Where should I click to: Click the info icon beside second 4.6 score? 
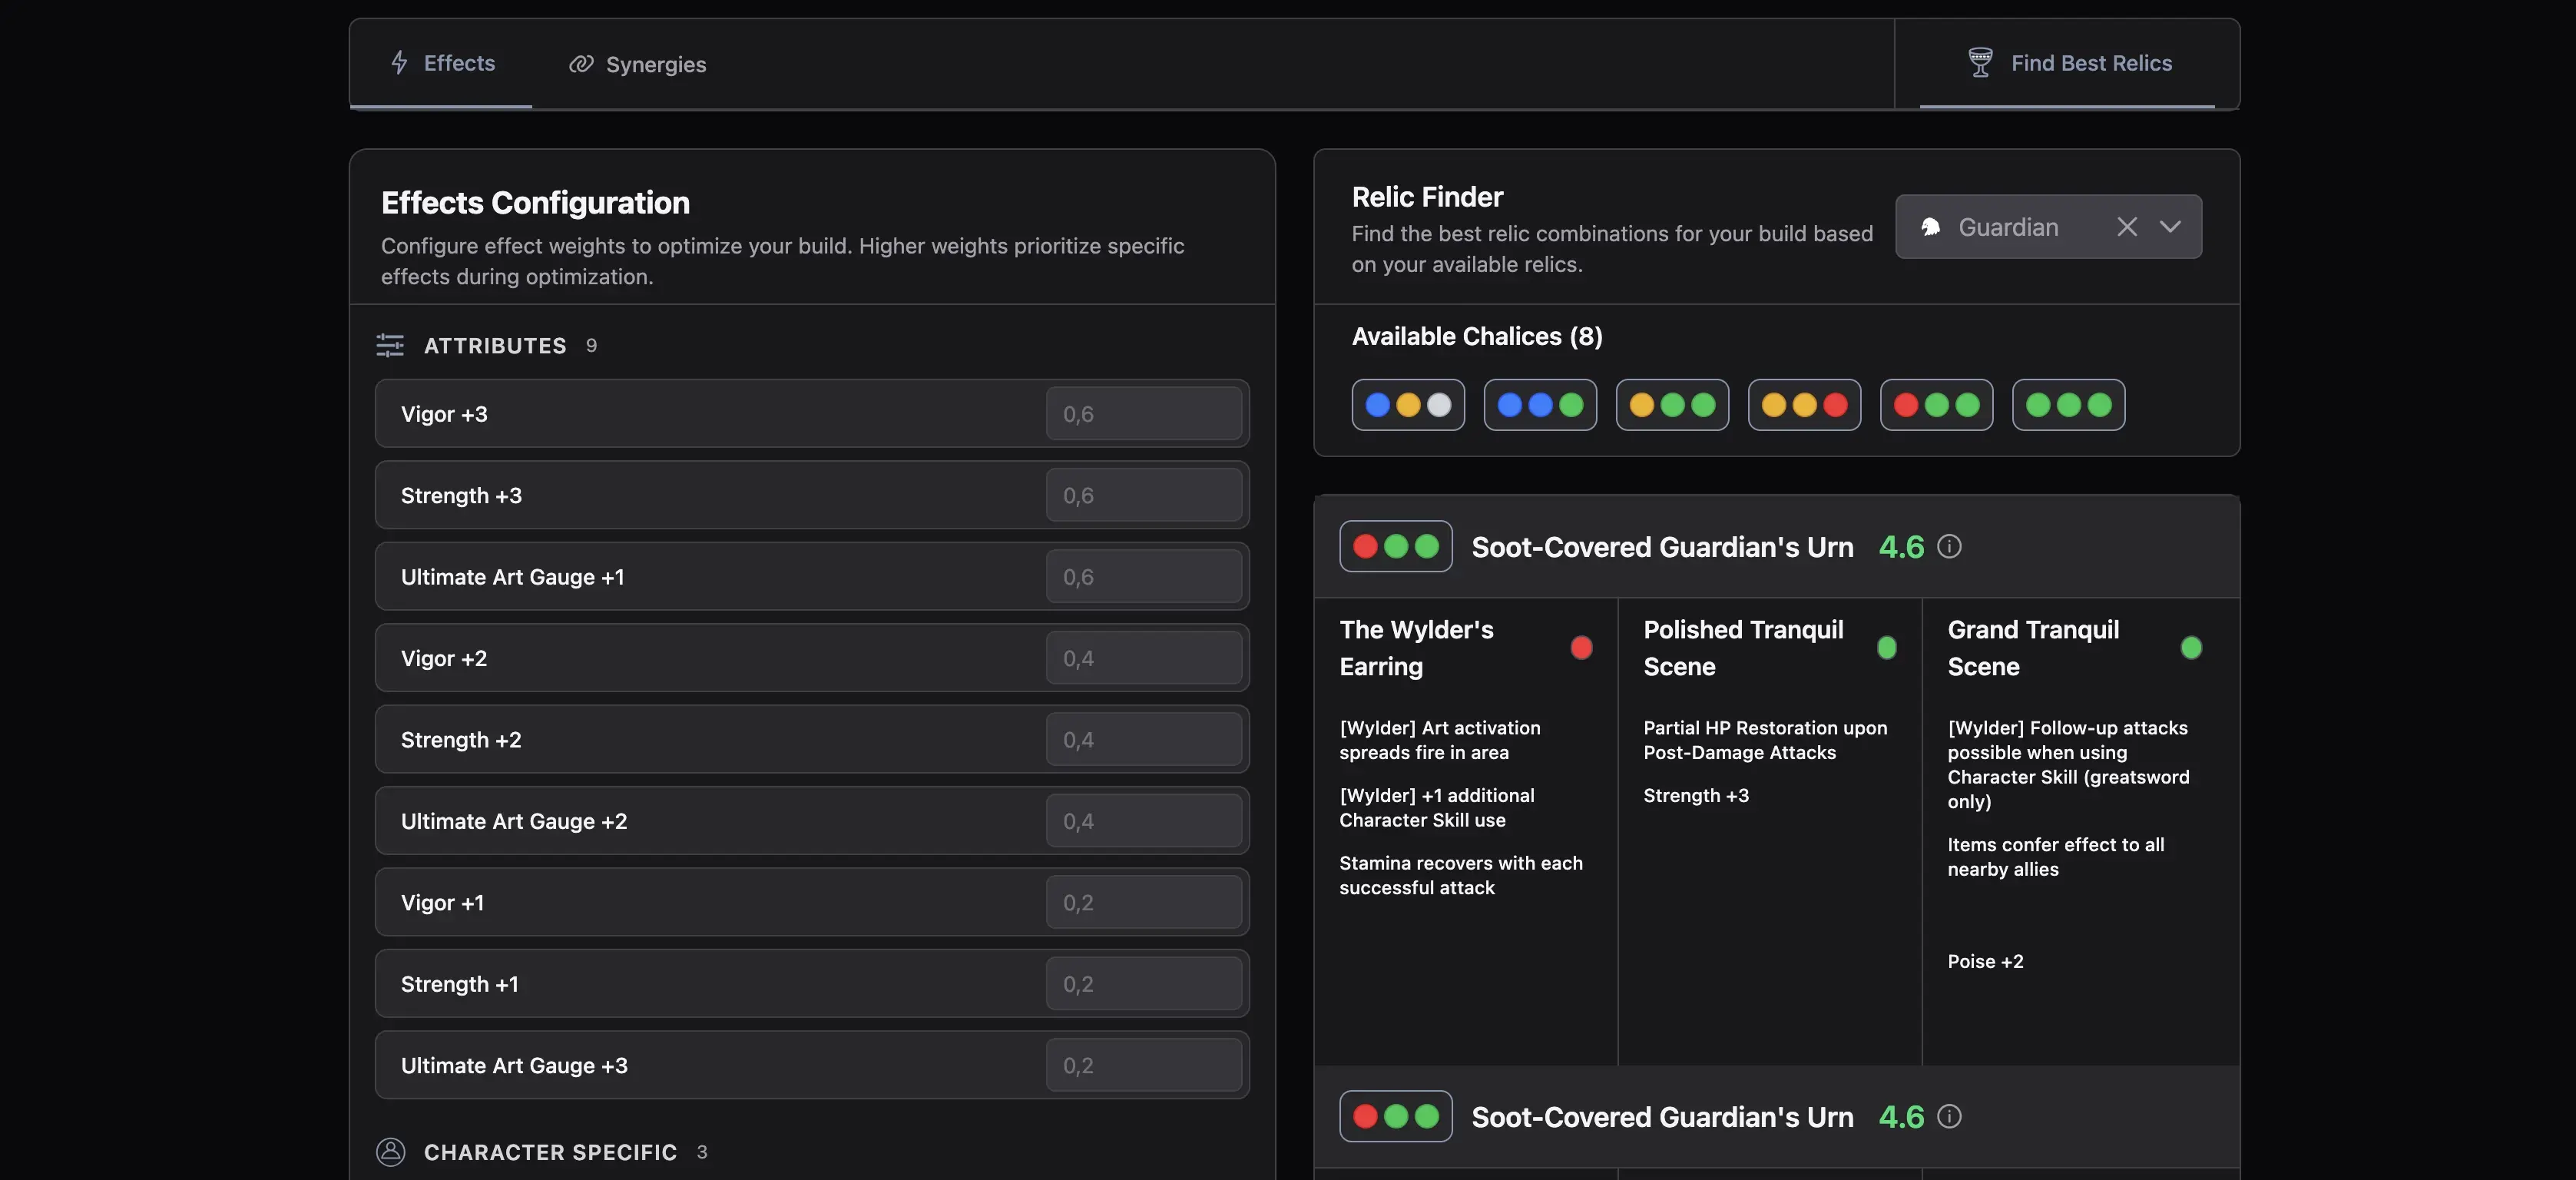tap(1949, 1116)
